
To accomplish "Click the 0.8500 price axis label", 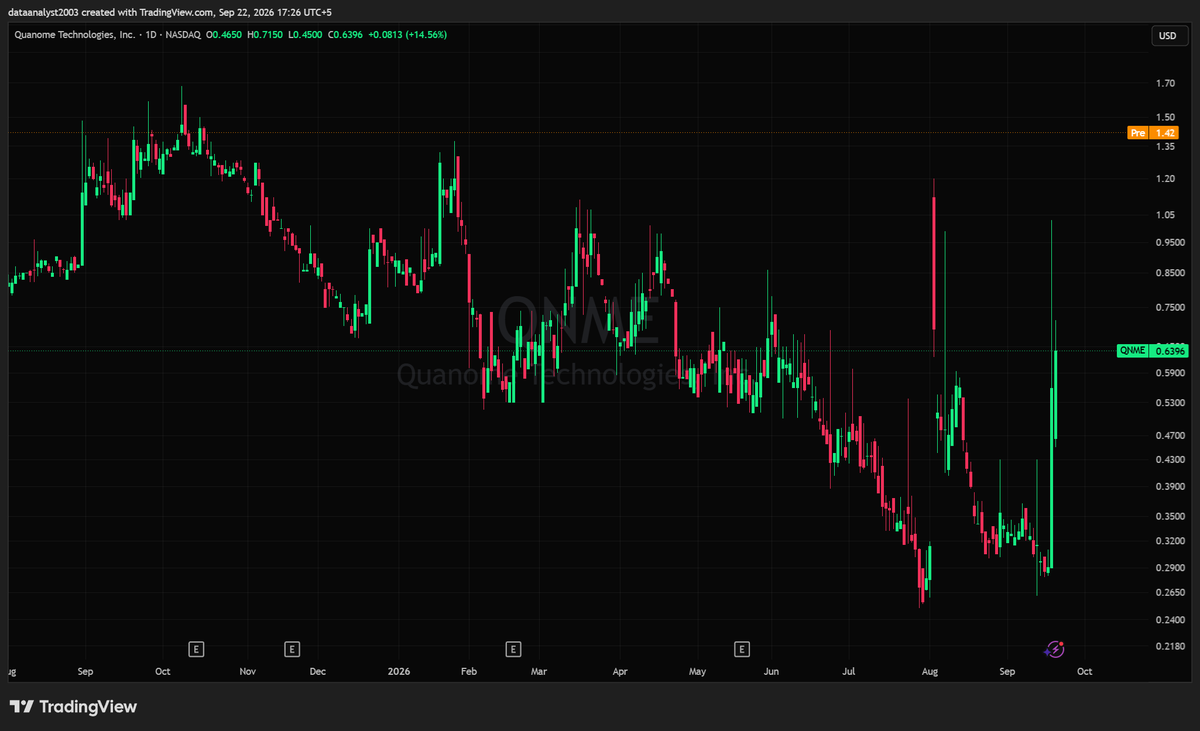I will (1169, 273).
